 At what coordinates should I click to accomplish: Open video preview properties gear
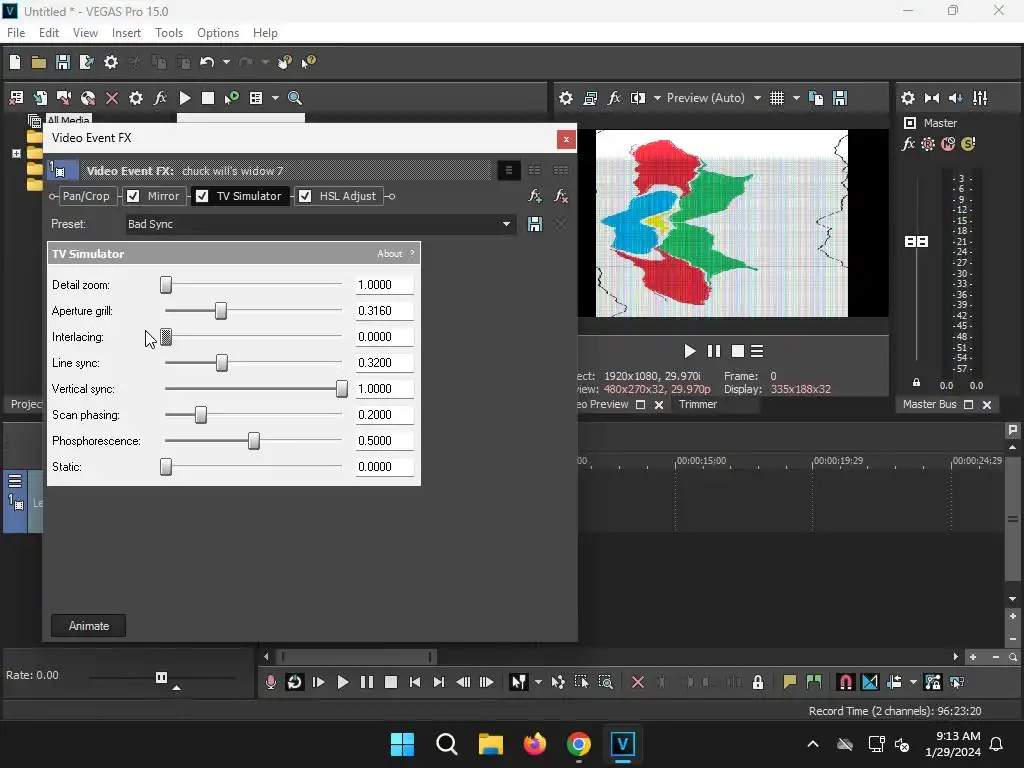tap(566, 98)
